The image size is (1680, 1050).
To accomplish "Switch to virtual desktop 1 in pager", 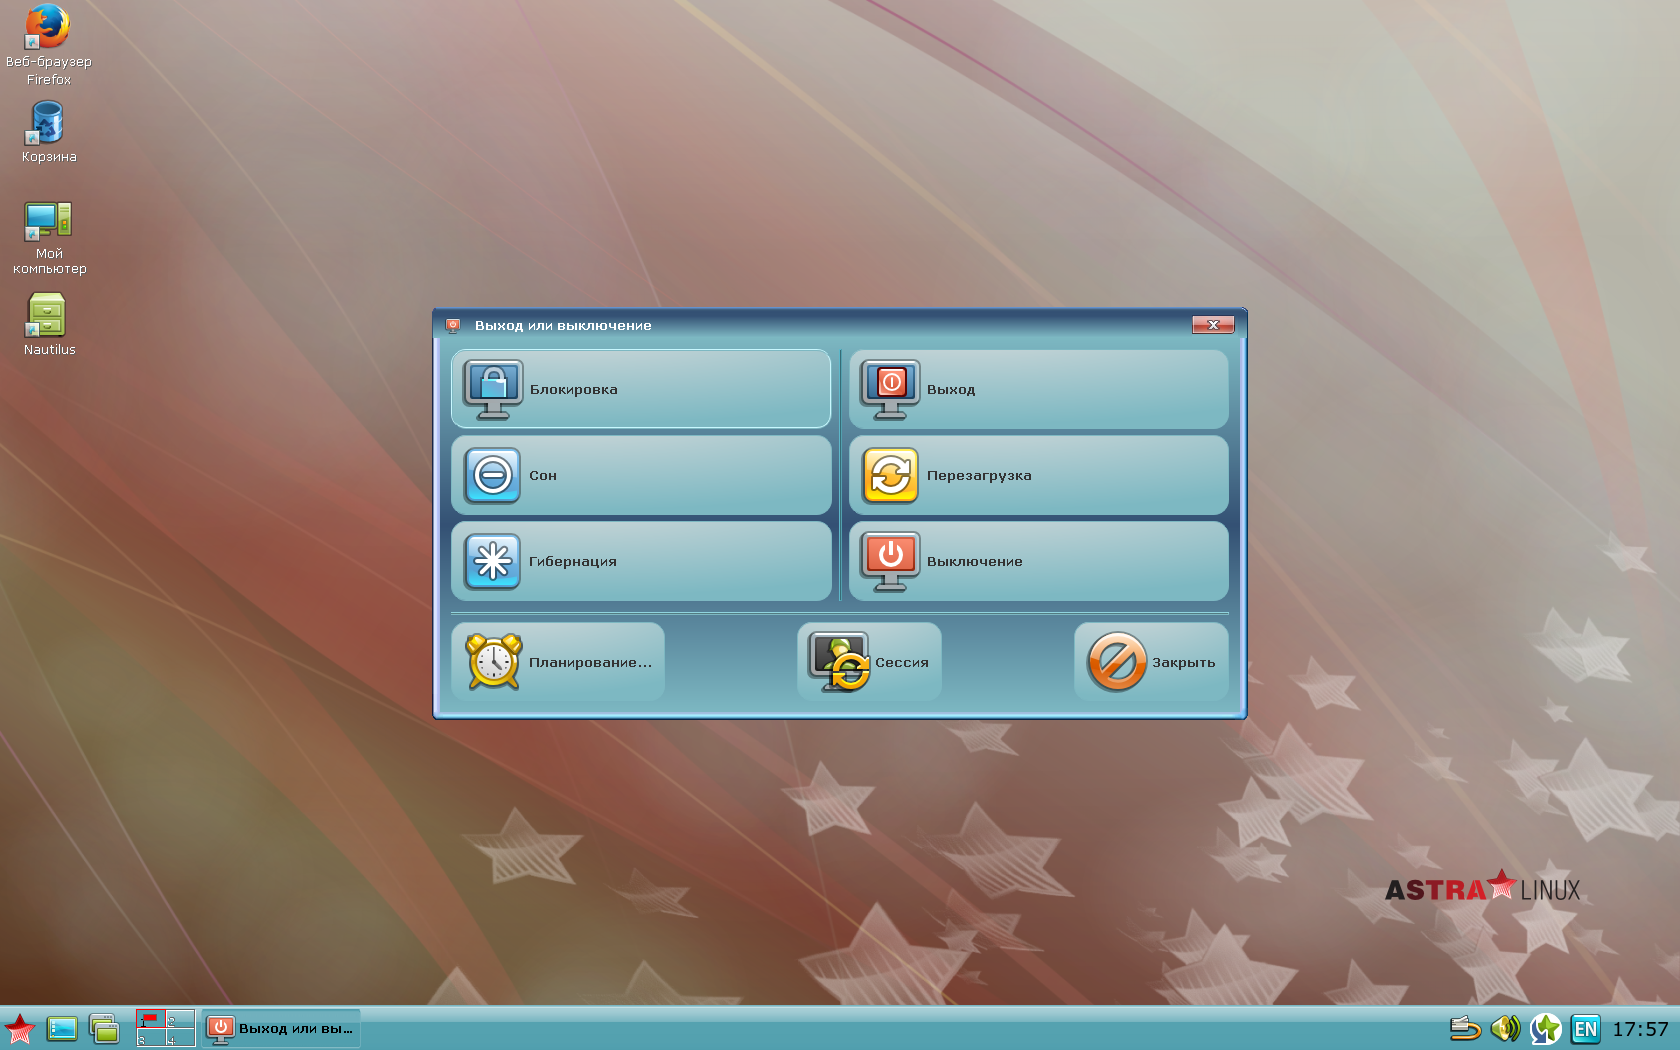I will point(151,1019).
